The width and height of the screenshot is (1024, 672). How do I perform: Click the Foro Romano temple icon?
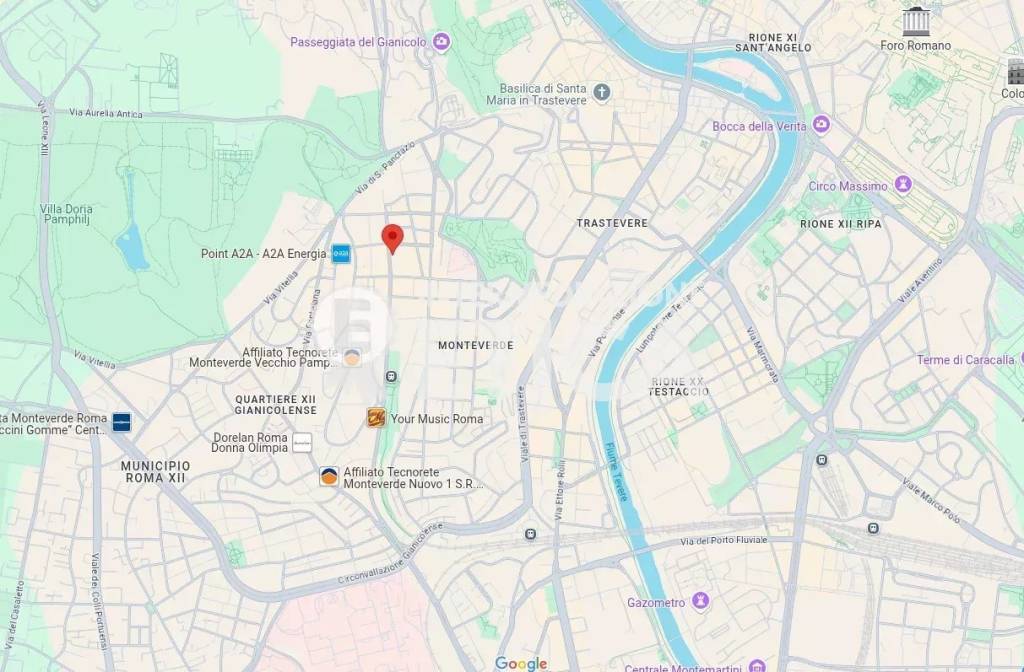(x=916, y=22)
